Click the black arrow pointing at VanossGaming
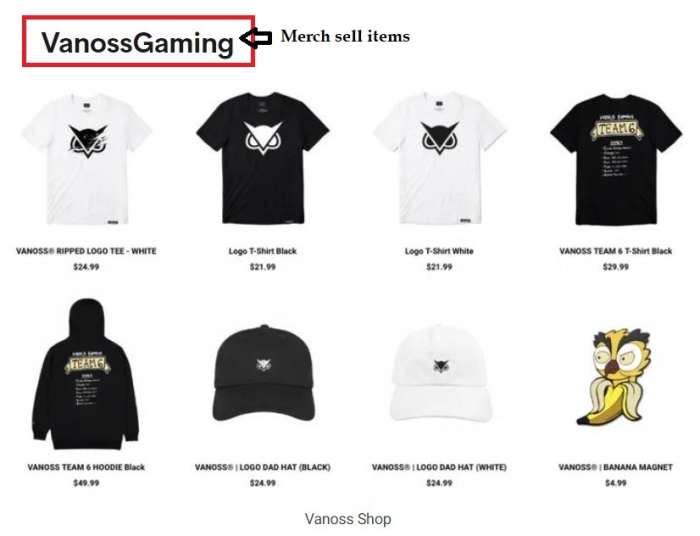 (256, 37)
